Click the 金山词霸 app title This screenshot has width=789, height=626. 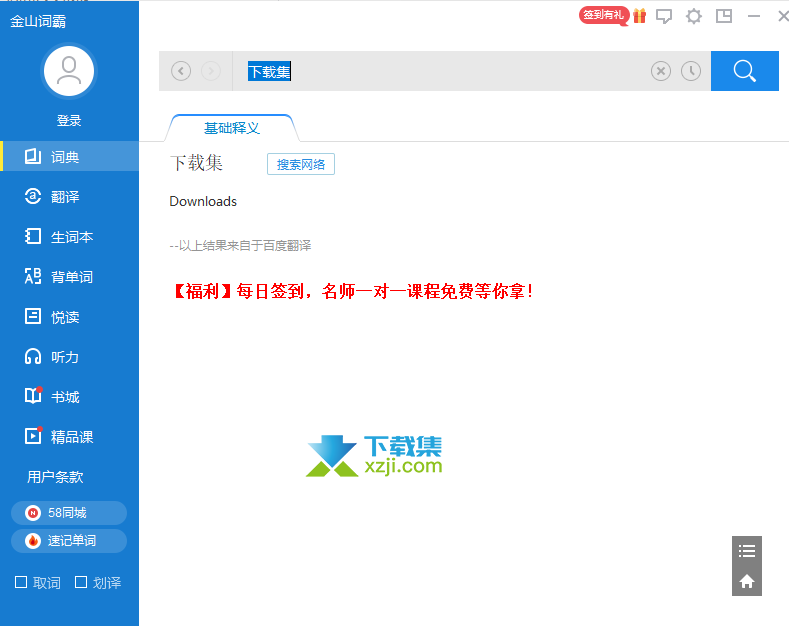coord(38,21)
